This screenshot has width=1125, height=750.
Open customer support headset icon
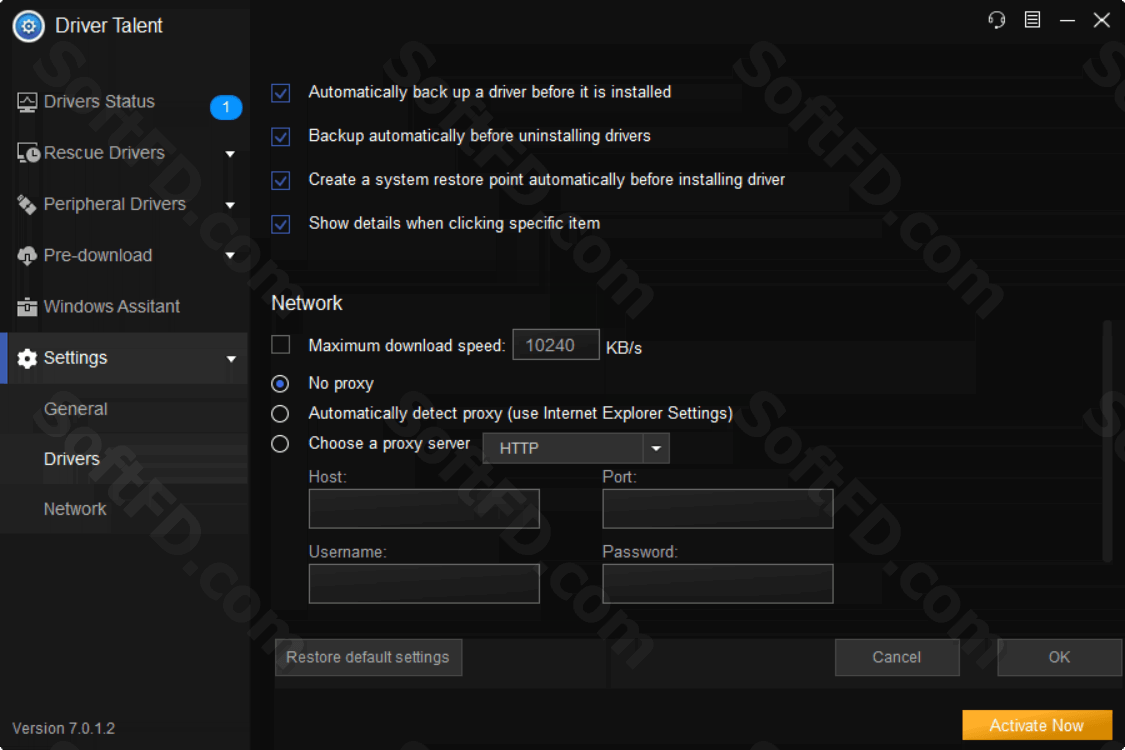(997, 20)
